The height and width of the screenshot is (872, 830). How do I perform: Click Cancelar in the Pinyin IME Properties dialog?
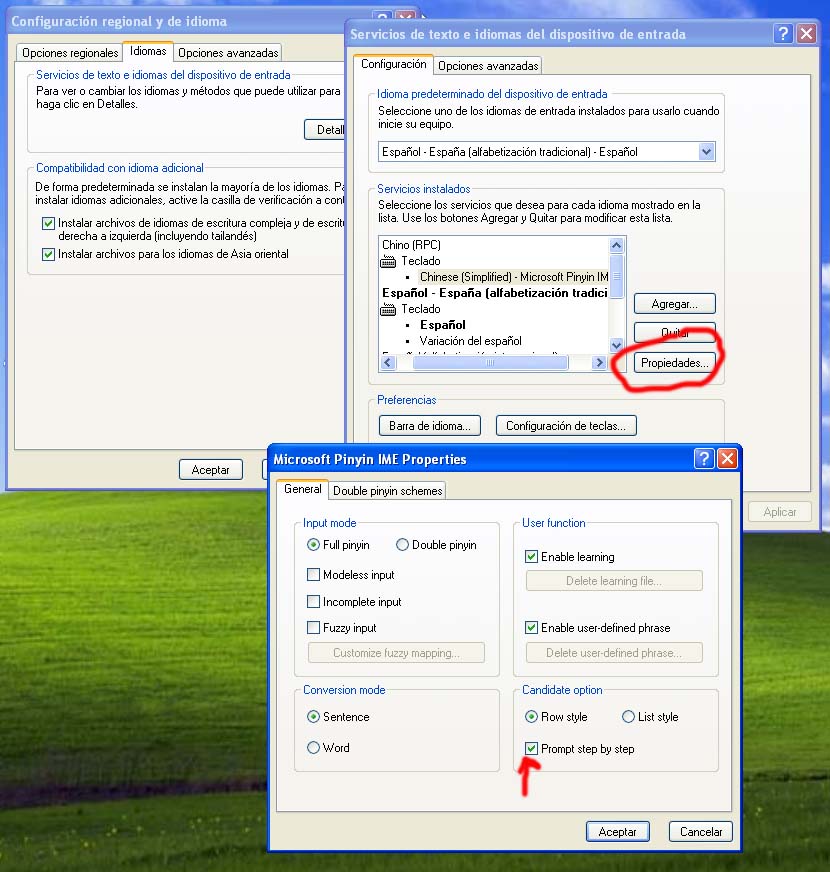pyautogui.click(x=701, y=831)
